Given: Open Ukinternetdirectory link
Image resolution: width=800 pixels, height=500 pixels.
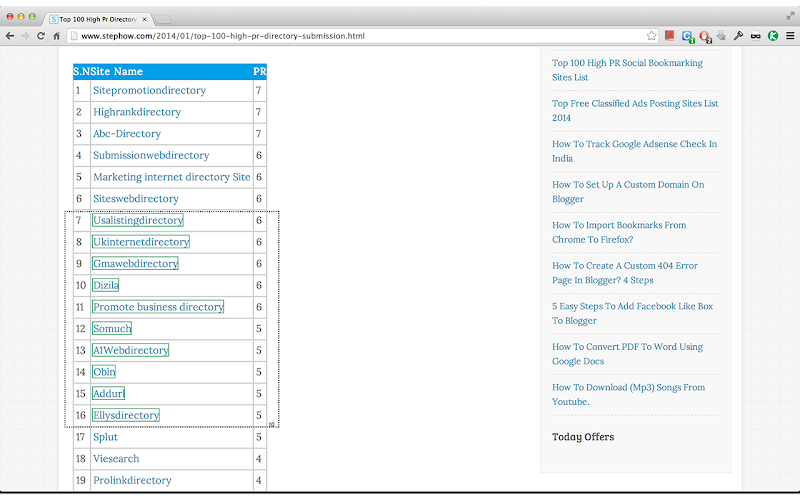Looking at the screenshot, I should point(141,242).
